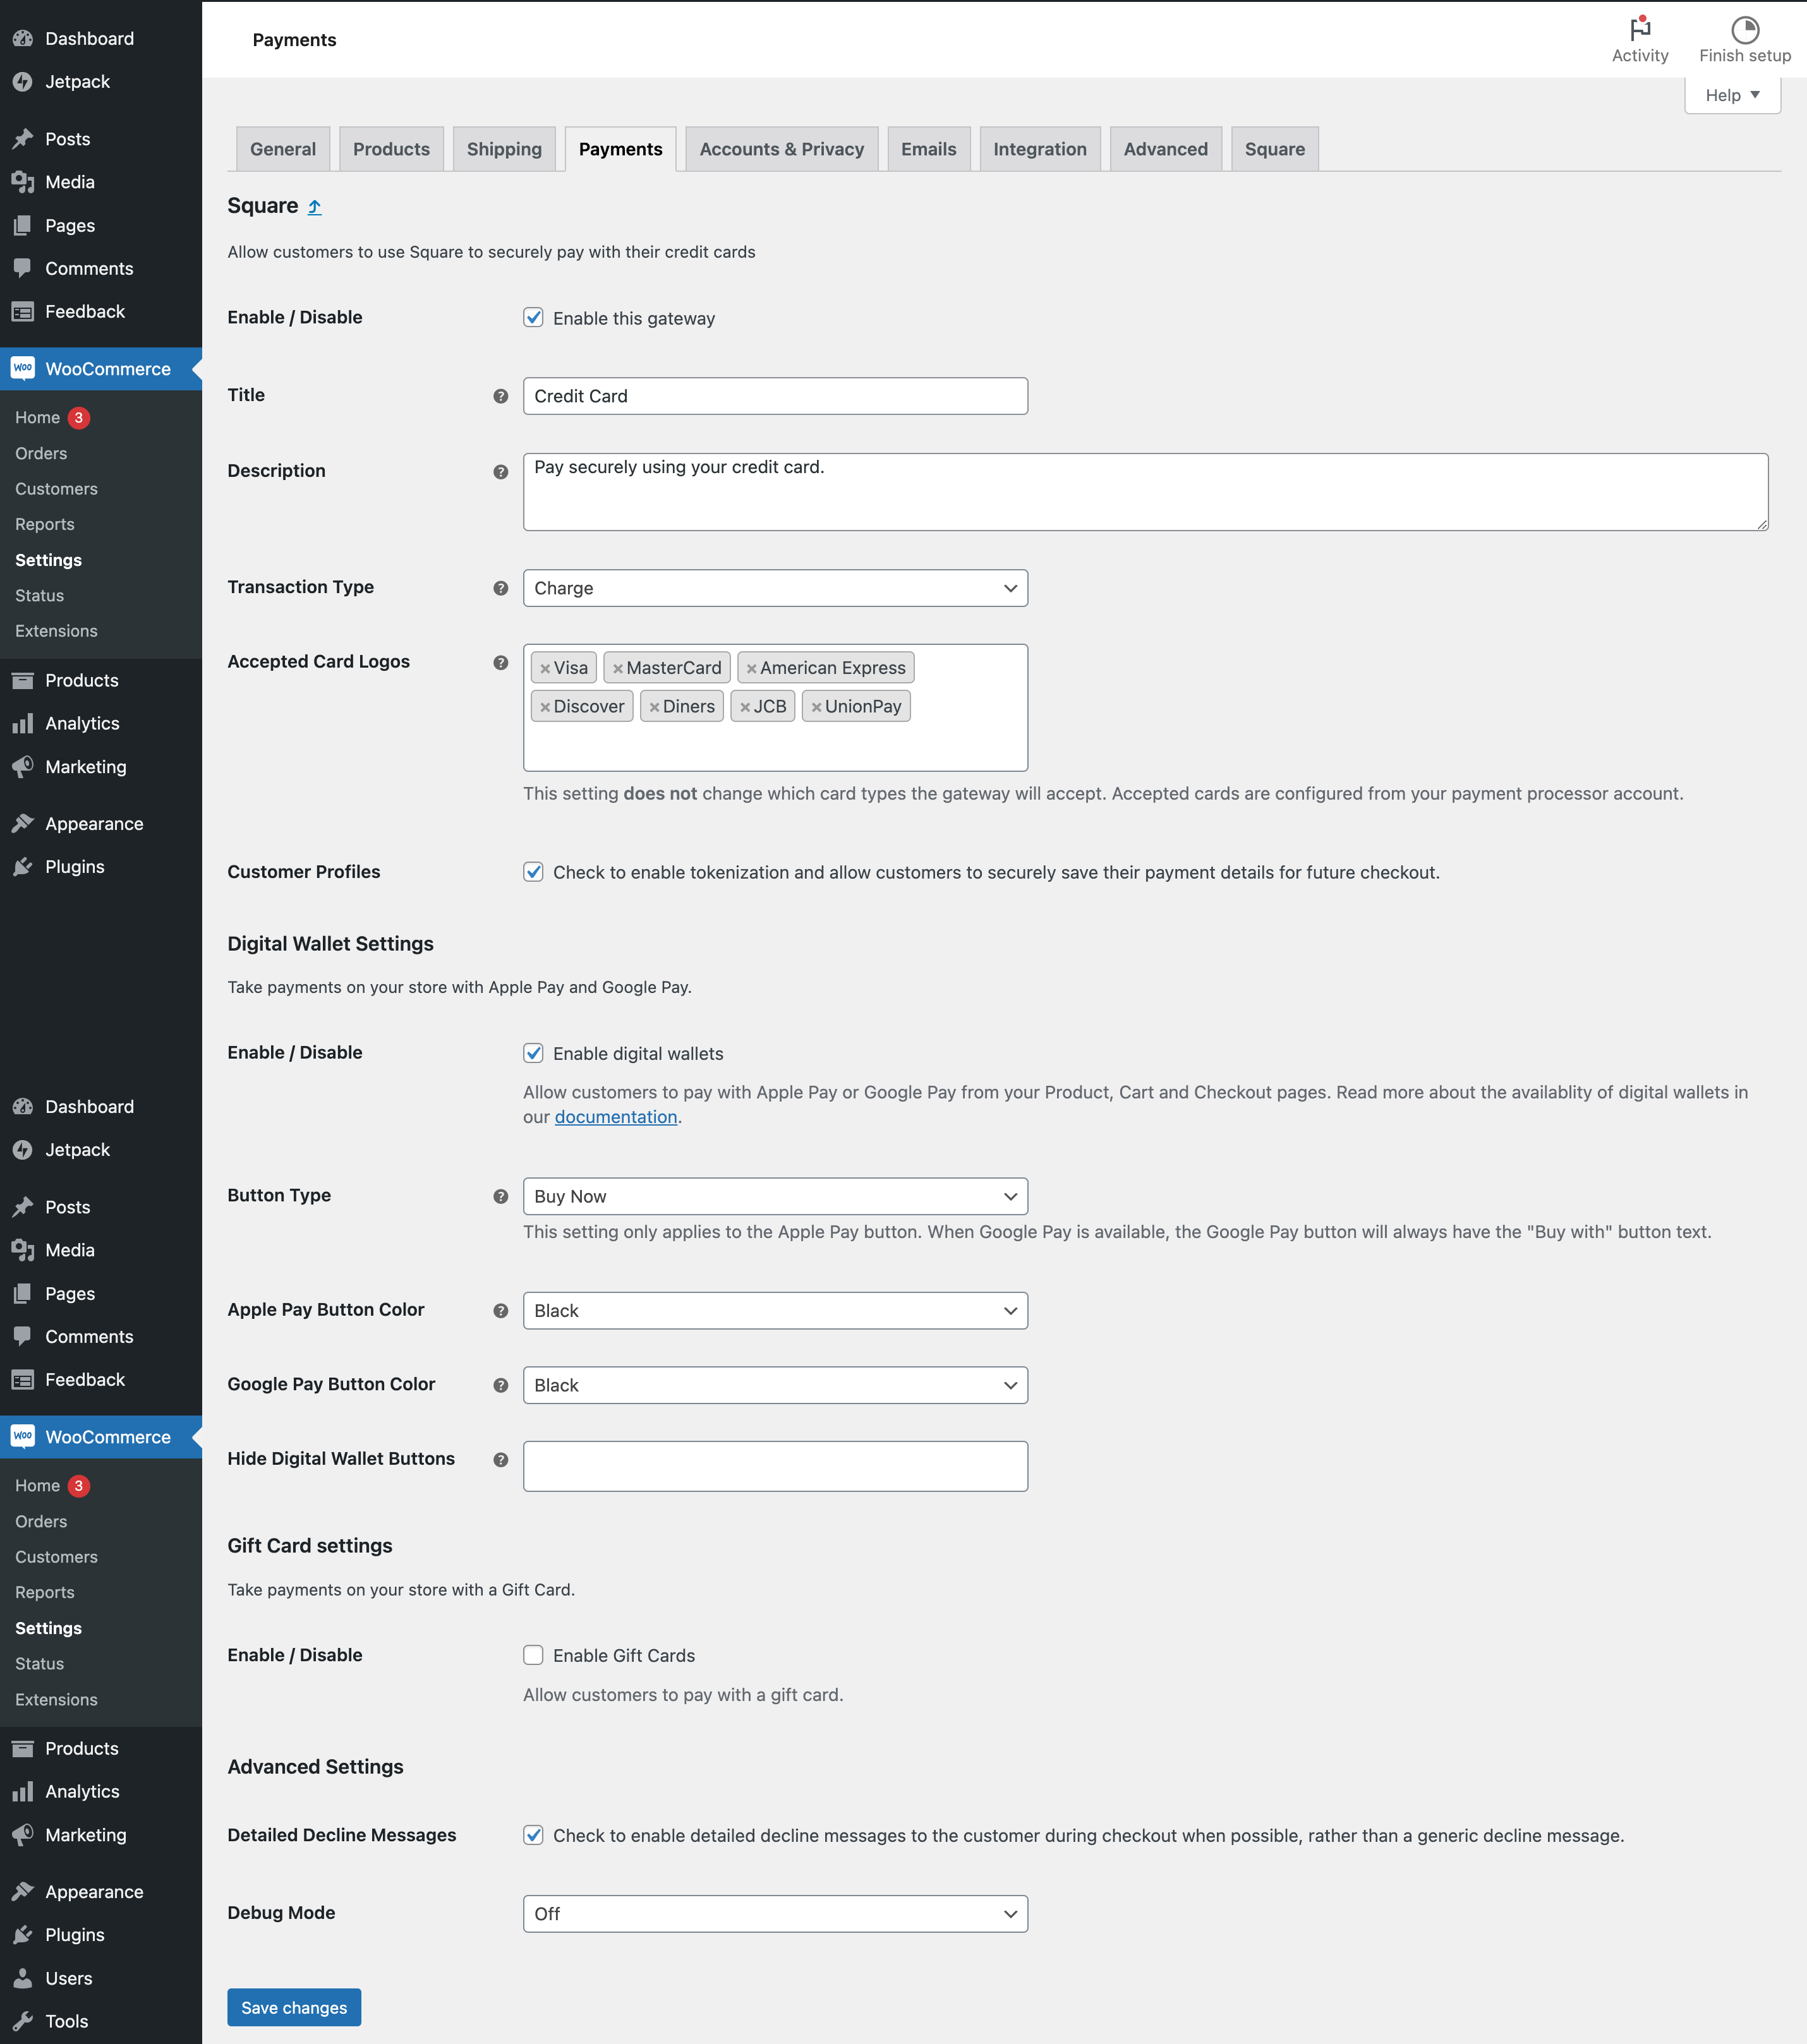The width and height of the screenshot is (1807, 2044).
Task: Select the Appearance brush icon
Action: pos(22,822)
